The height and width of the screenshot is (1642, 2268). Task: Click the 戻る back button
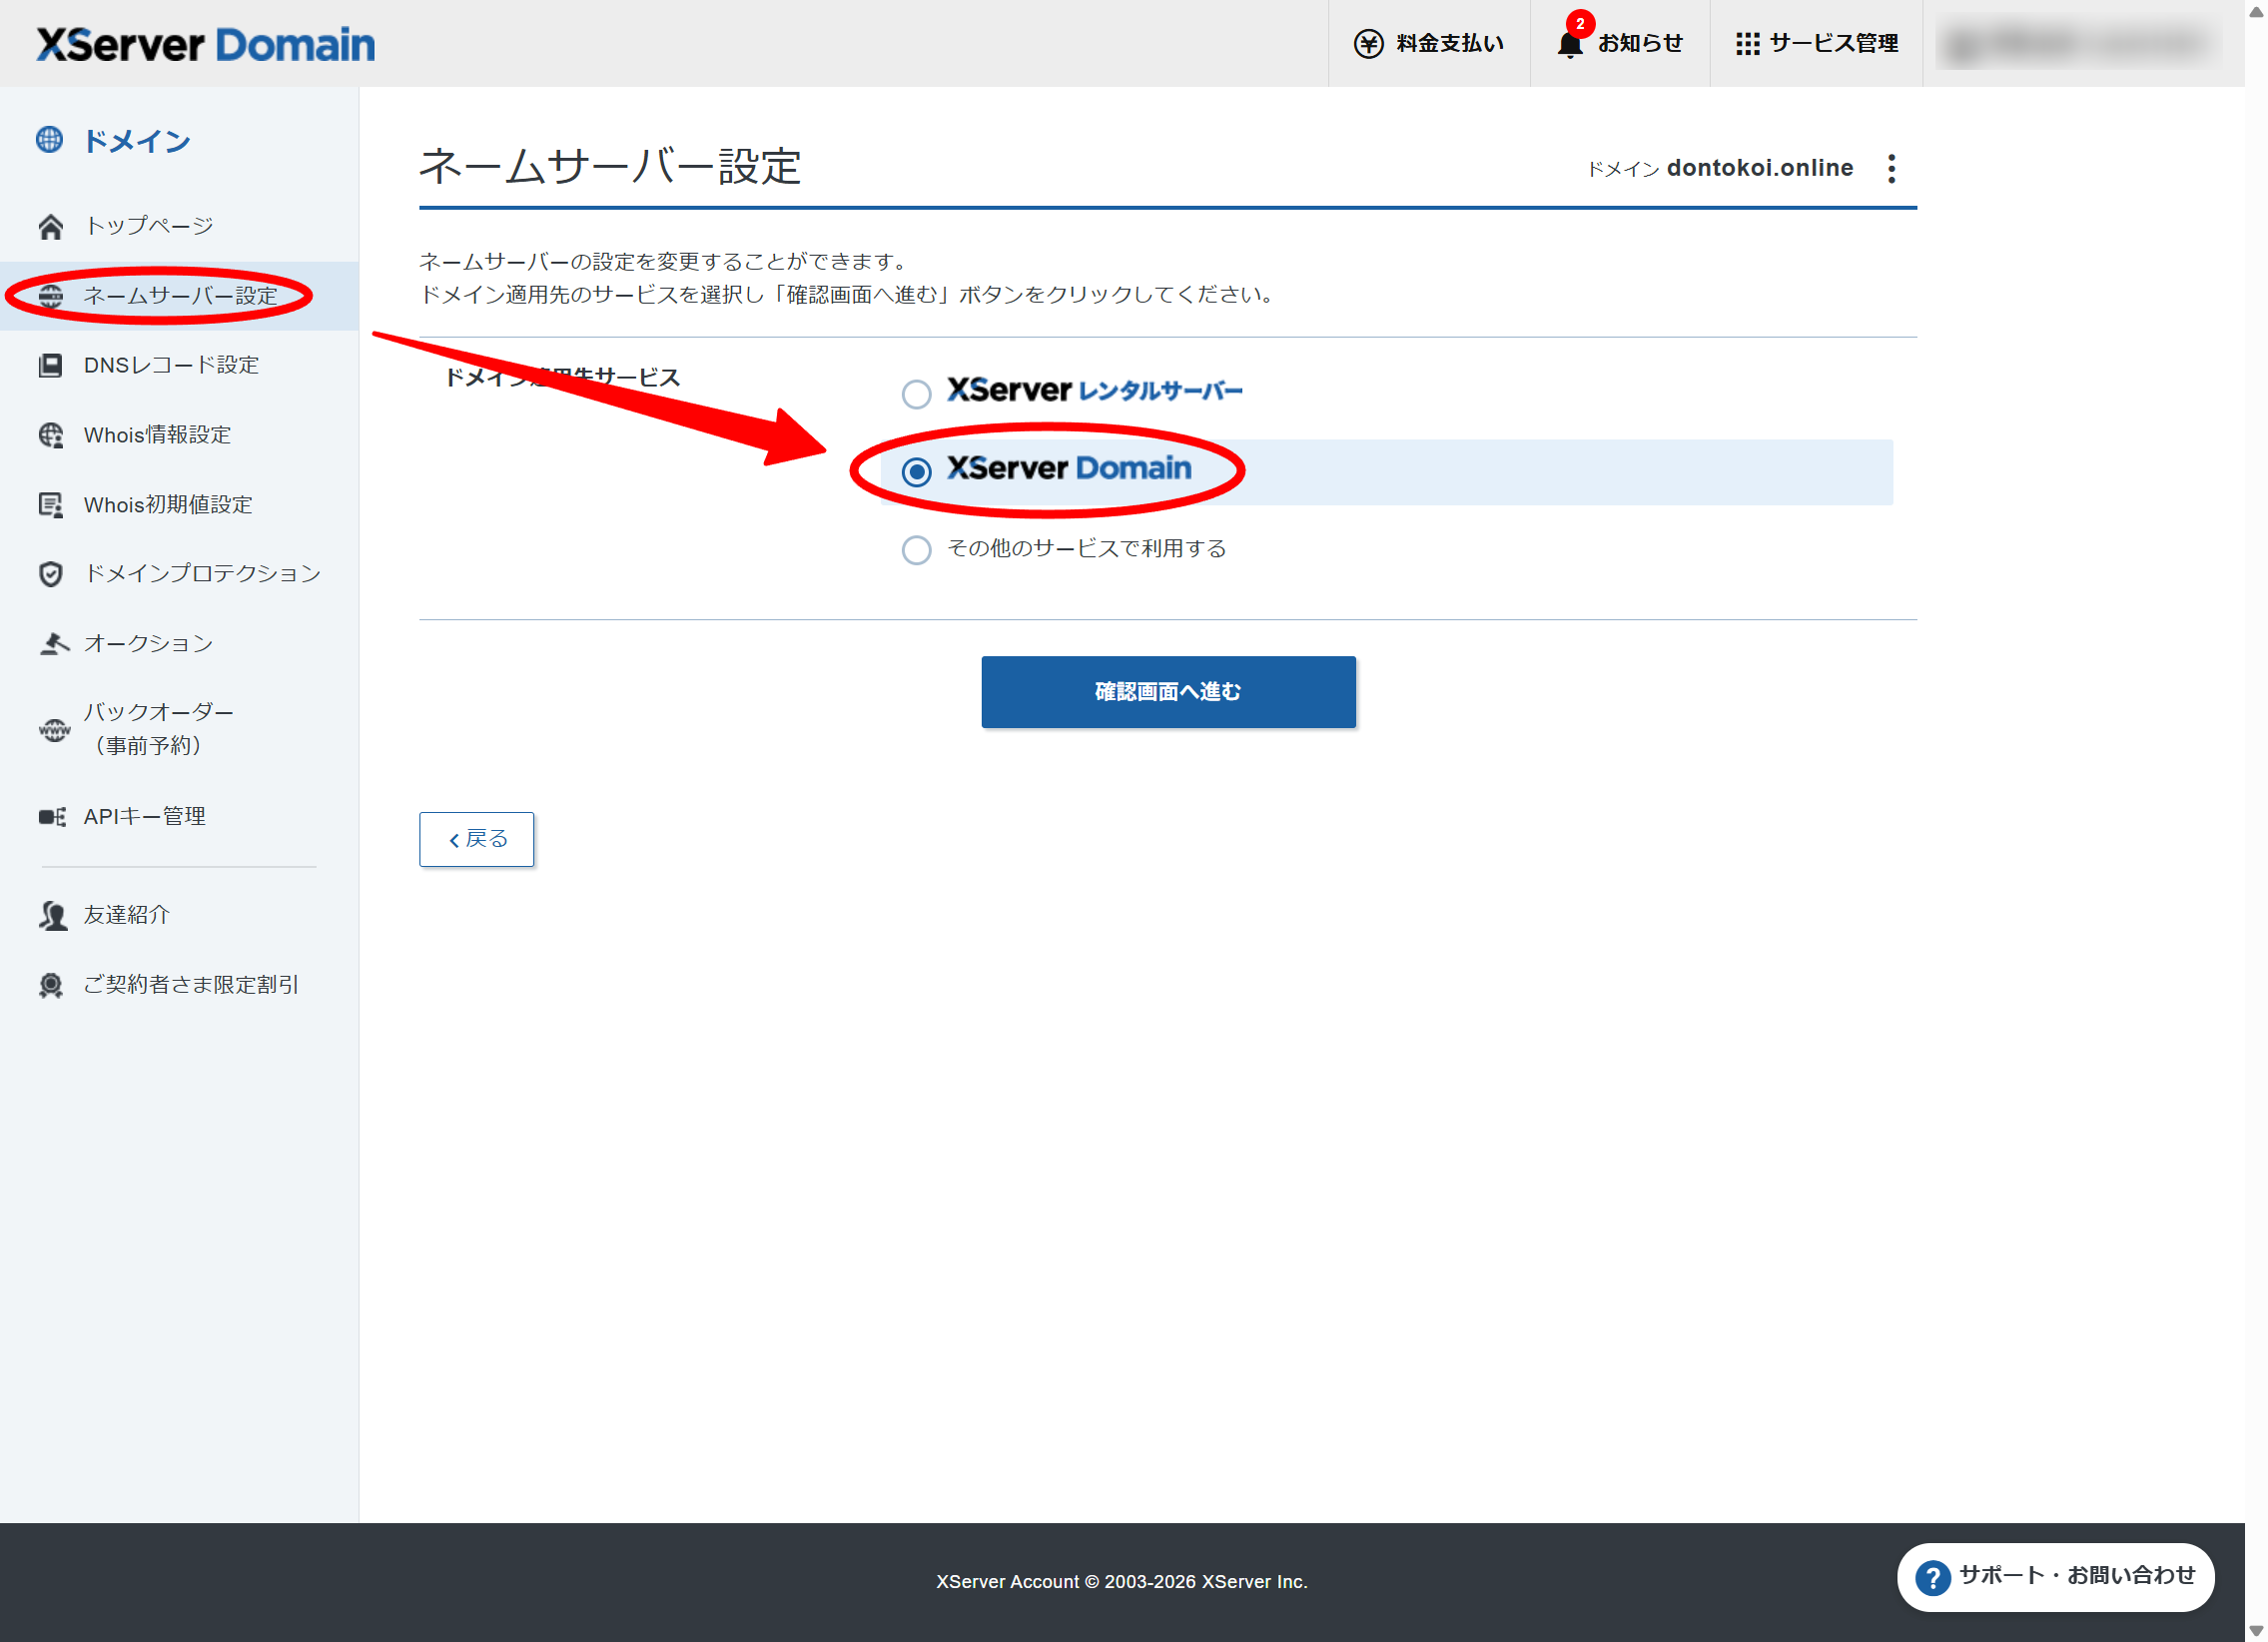476,839
